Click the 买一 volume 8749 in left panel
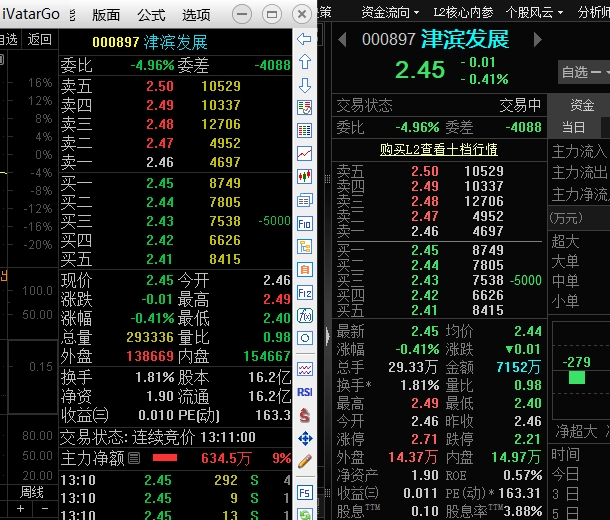 [225, 183]
